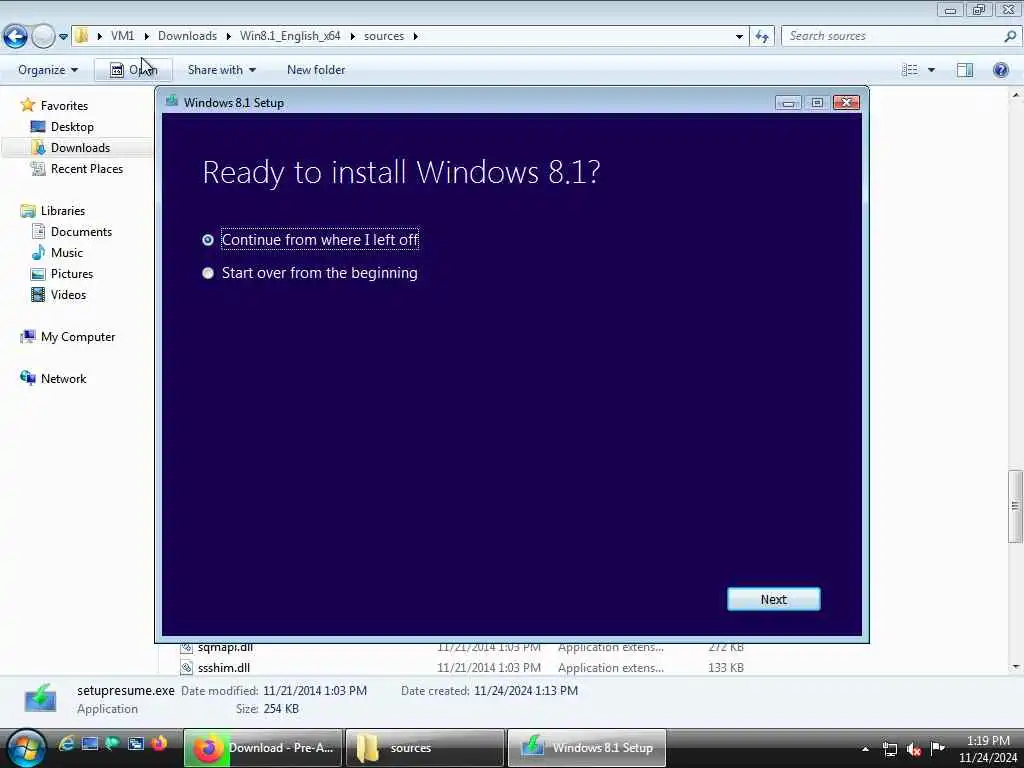The height and width of the screenshot is (768, 1024).
Task: Click setupresume.exe icon in details pane
Action: tap(40, 697)
